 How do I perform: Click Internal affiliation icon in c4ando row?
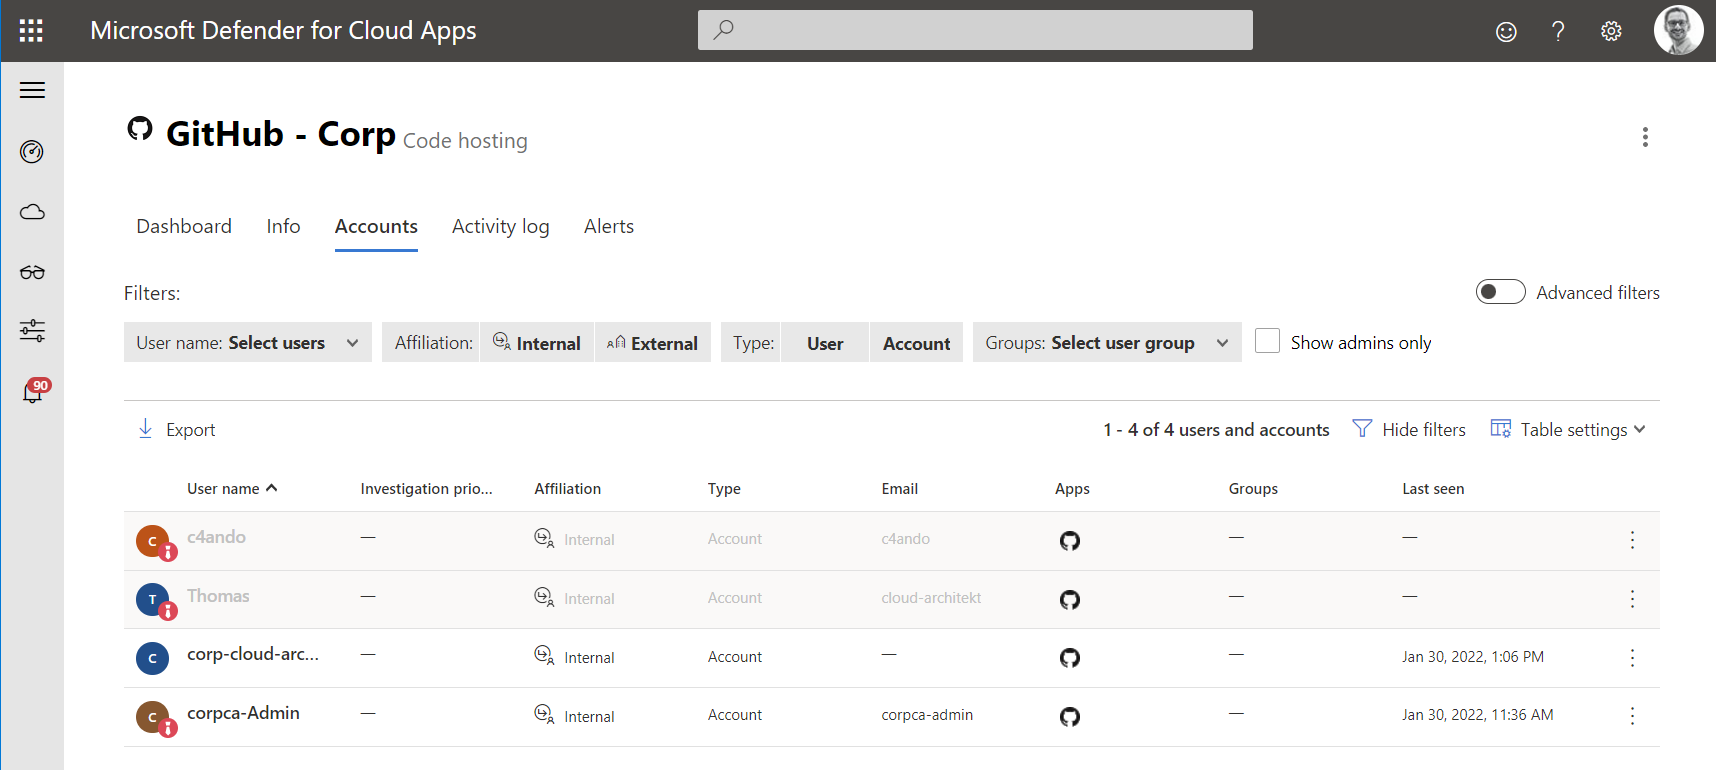[x=544, y=539]
